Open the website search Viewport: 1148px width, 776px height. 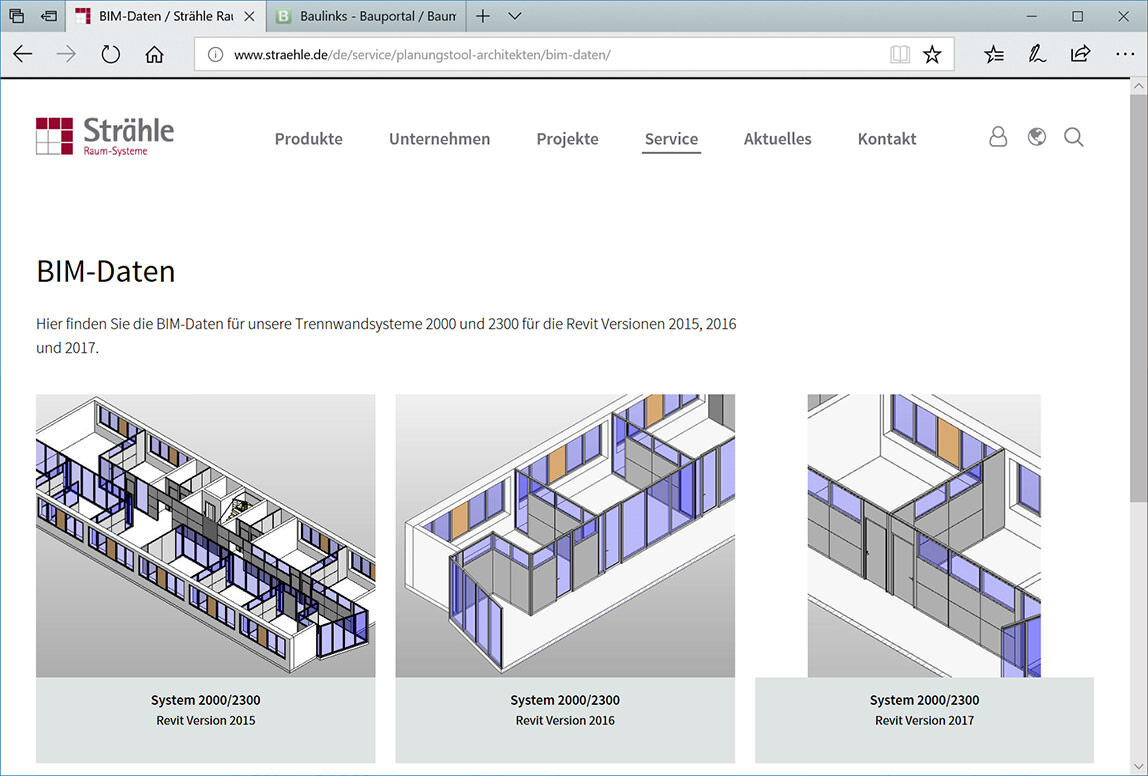tap(1074, 137)
